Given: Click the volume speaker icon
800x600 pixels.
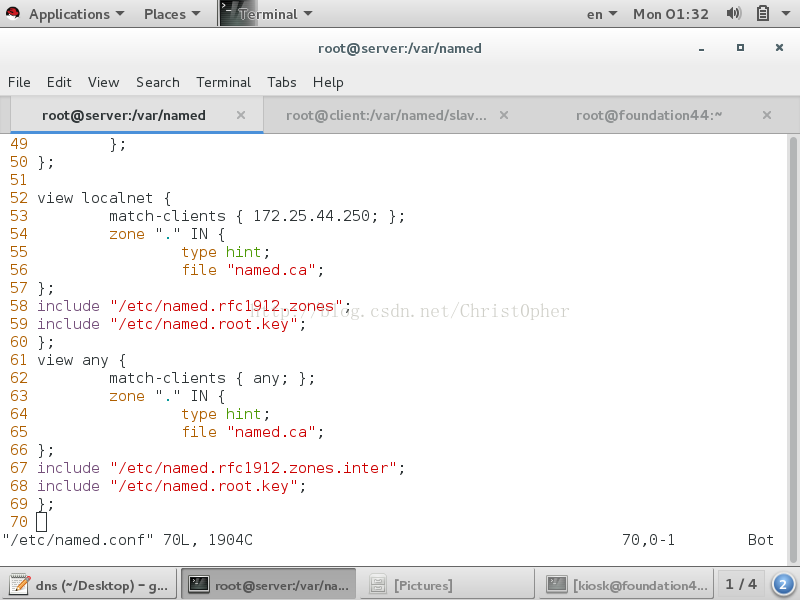Looking at the screenshot, I should point(733,13).
